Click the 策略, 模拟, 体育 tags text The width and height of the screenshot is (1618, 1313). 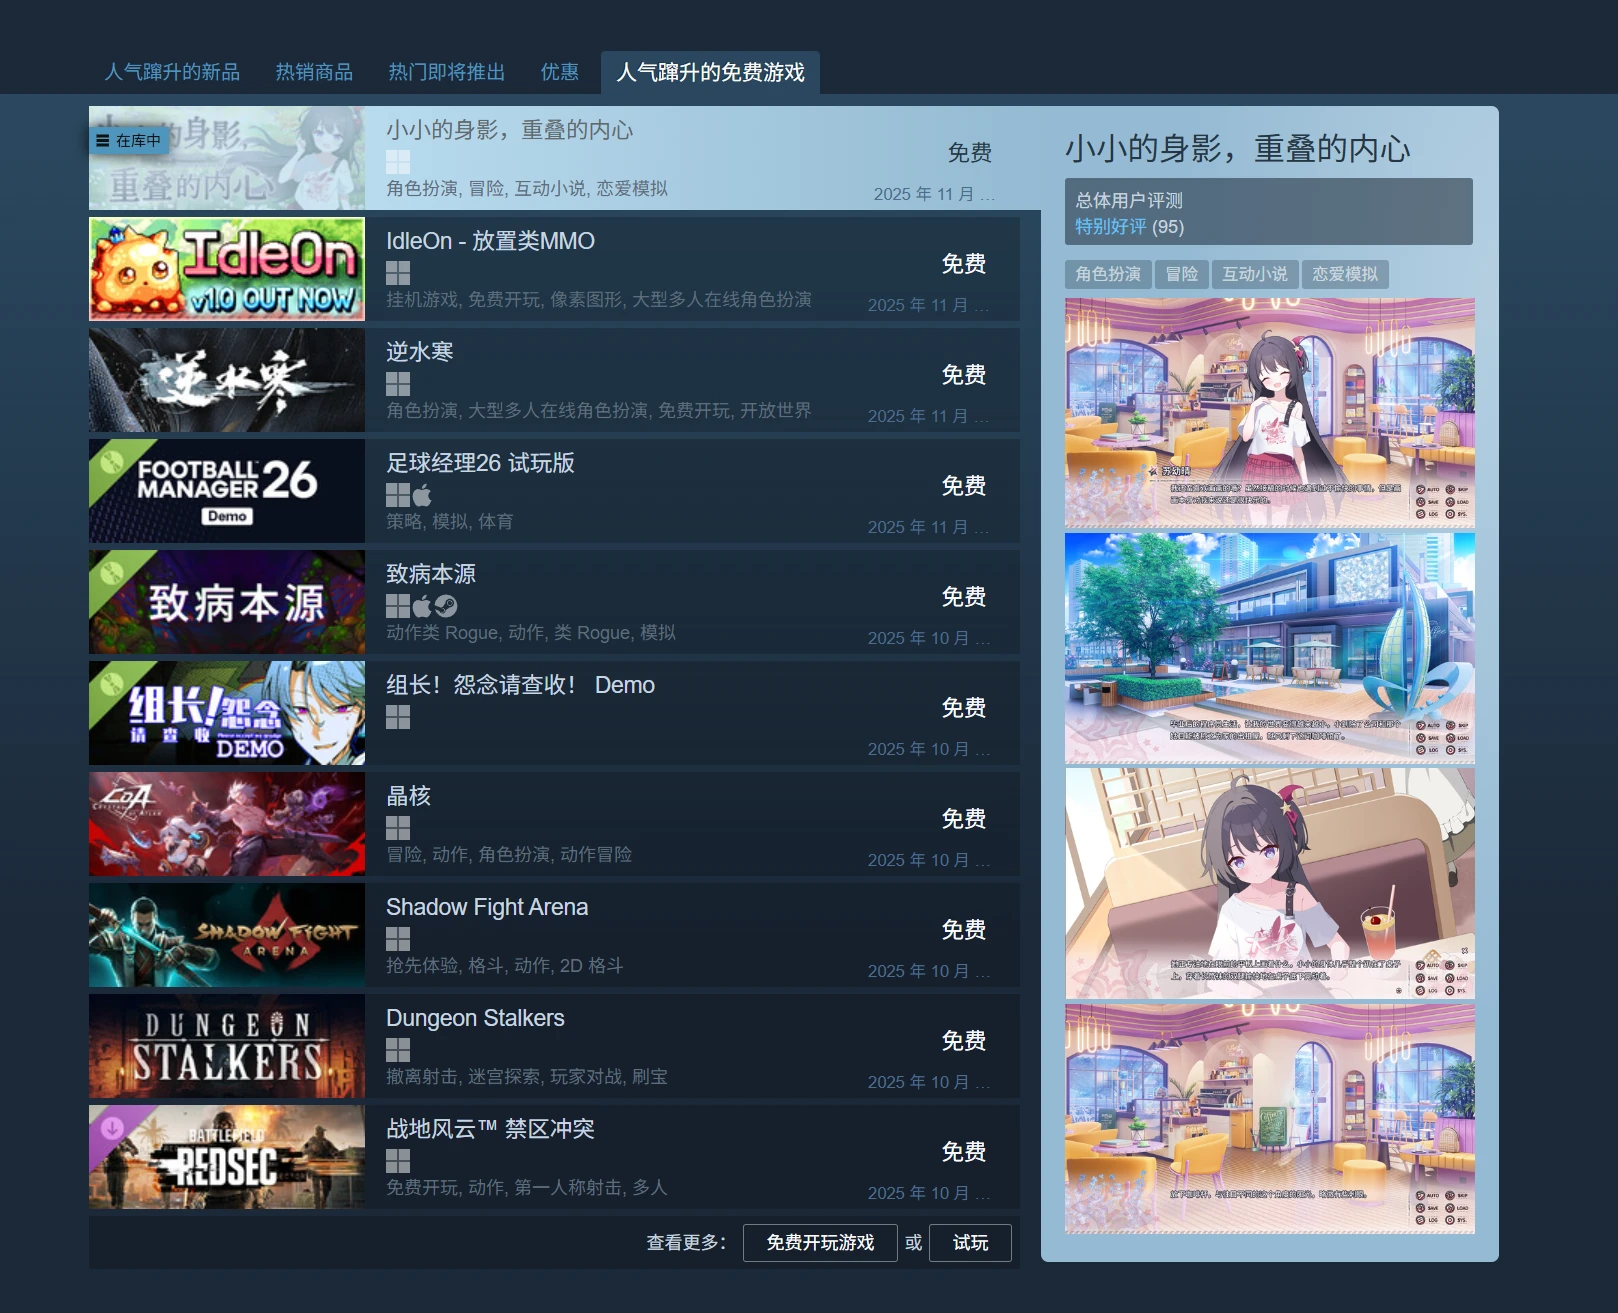pyautogui.click(x=450, y=522)
